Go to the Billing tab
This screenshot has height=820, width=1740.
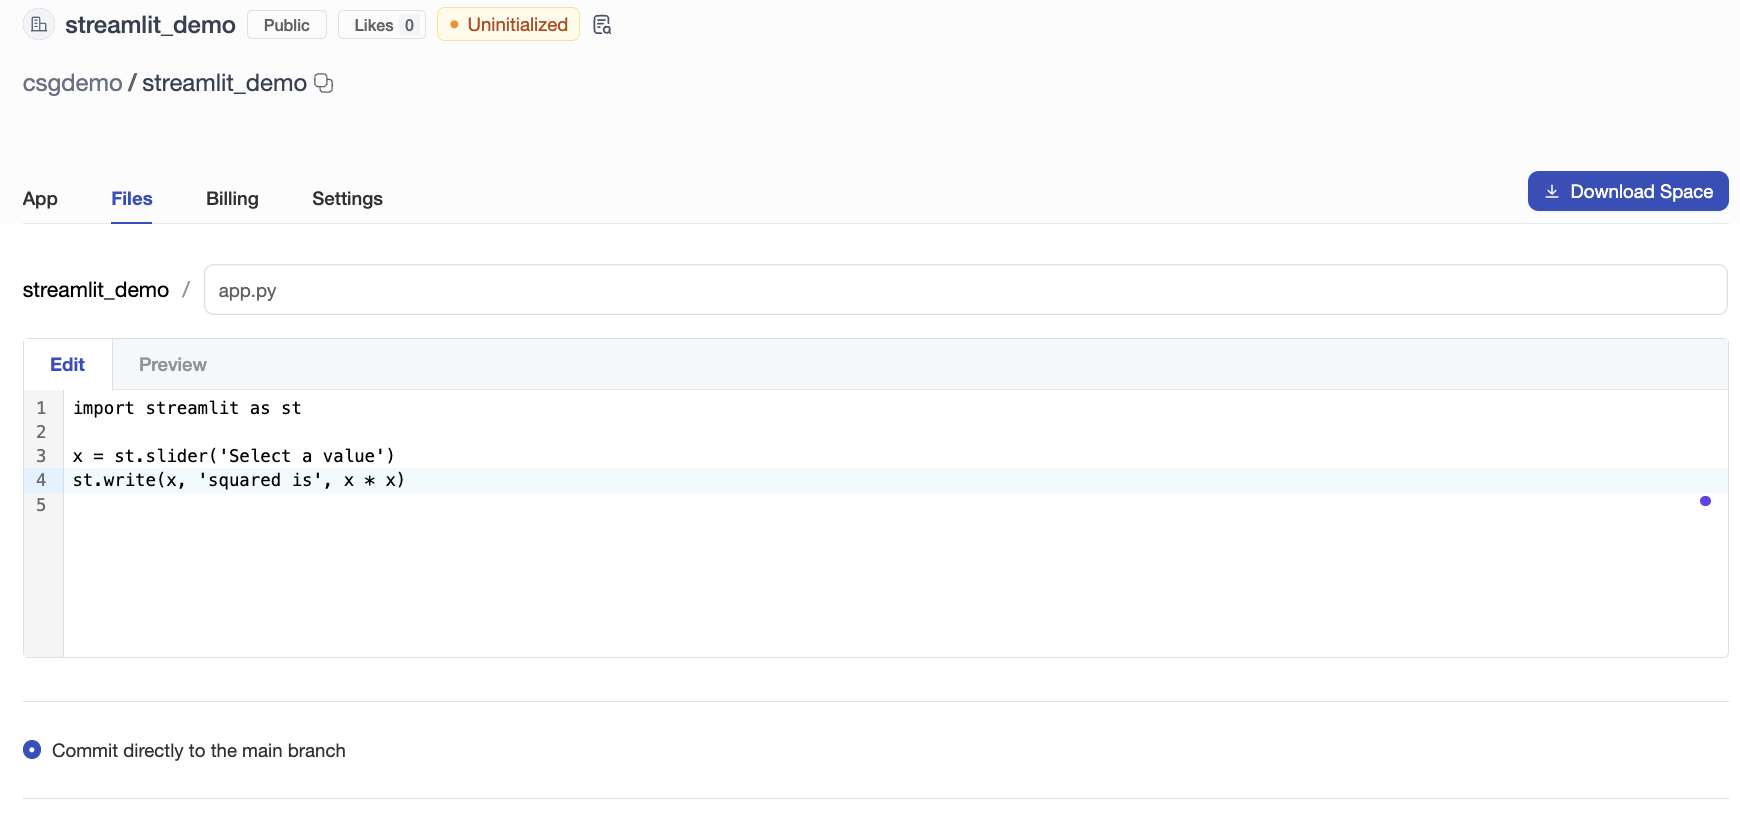pos(232,199)
